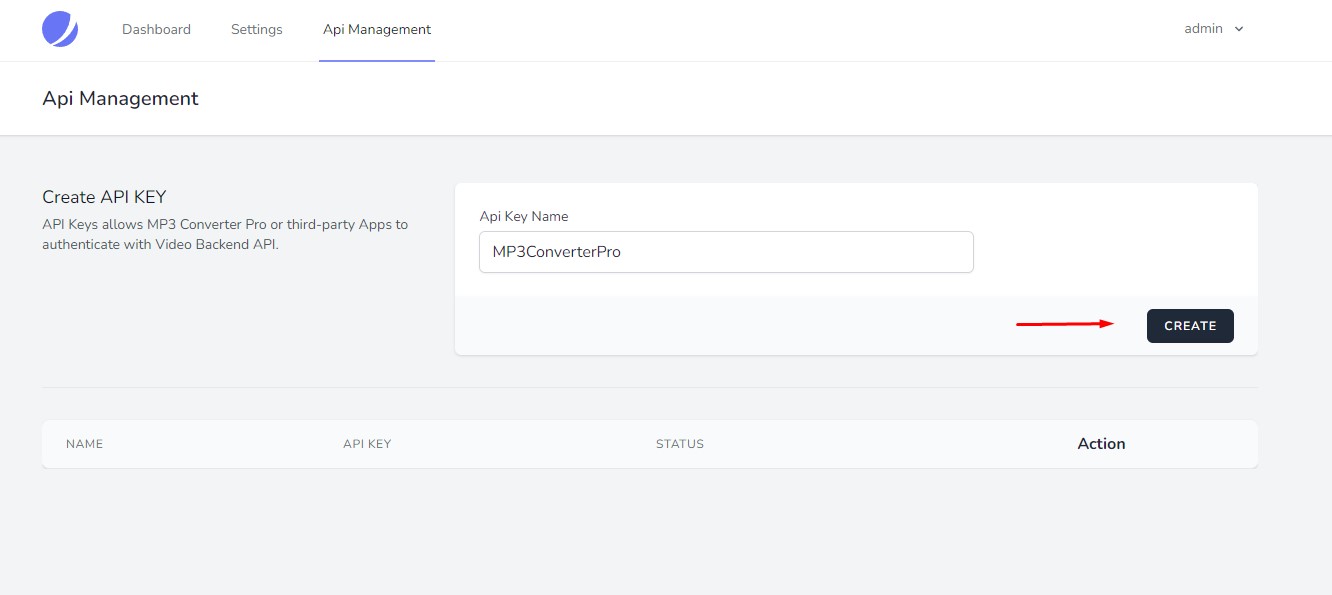The width and height of the screenshot is (1332, 595).
Task: Click the NAME column header
Action: pyautogui.click(x=84, y=444)
